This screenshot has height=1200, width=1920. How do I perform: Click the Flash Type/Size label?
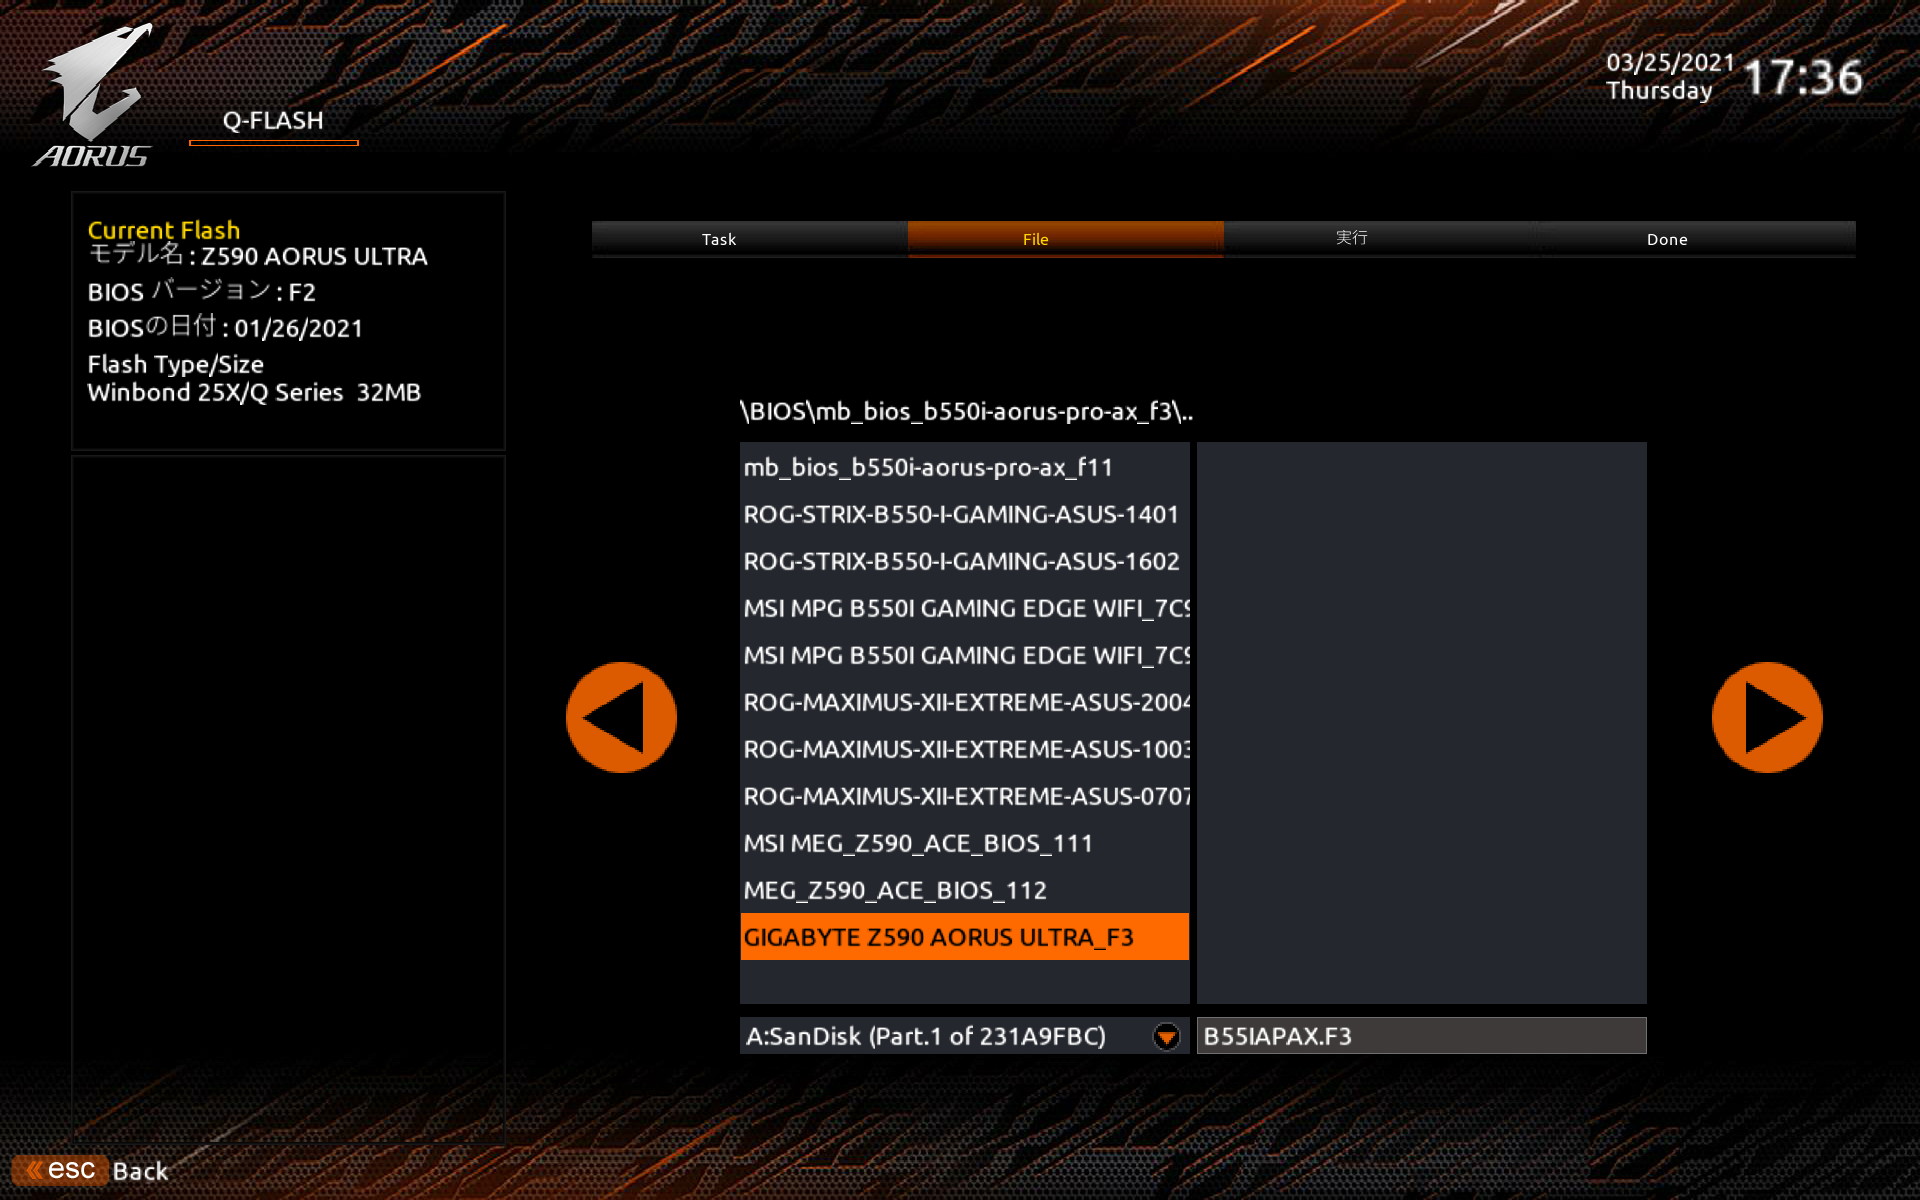[176, 364]
